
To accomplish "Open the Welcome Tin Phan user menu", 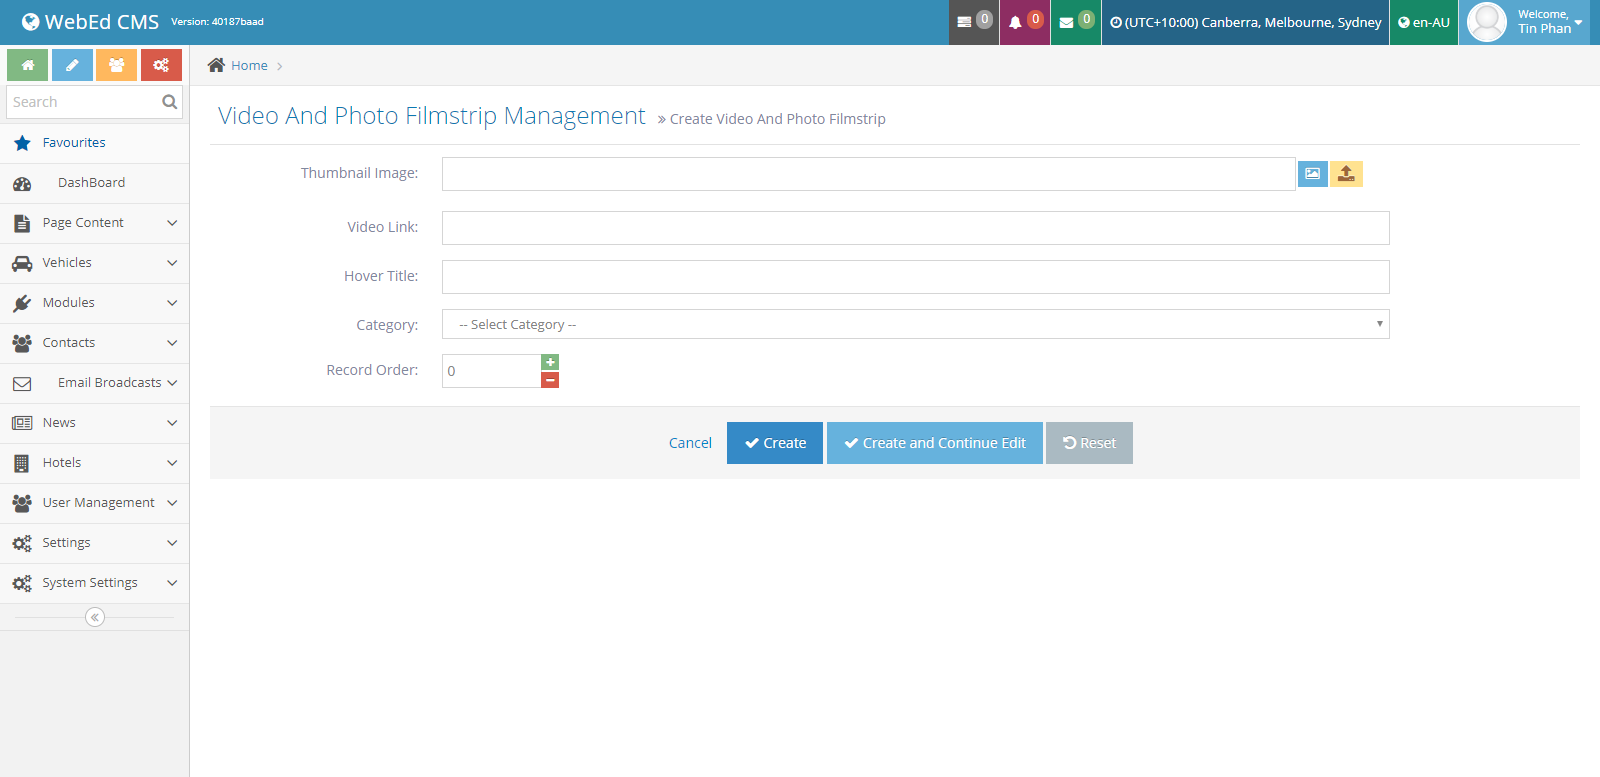I will point(1528,22).
